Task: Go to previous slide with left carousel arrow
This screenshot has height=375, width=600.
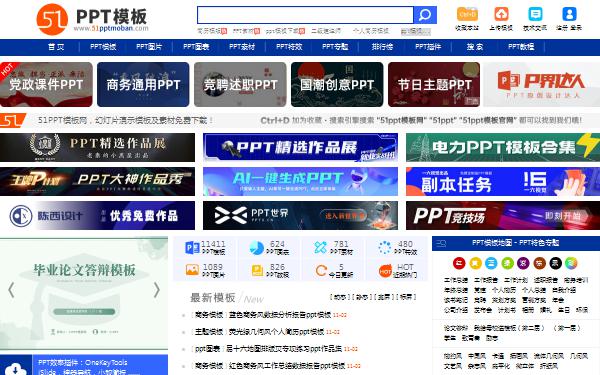Action: (11, 290)
